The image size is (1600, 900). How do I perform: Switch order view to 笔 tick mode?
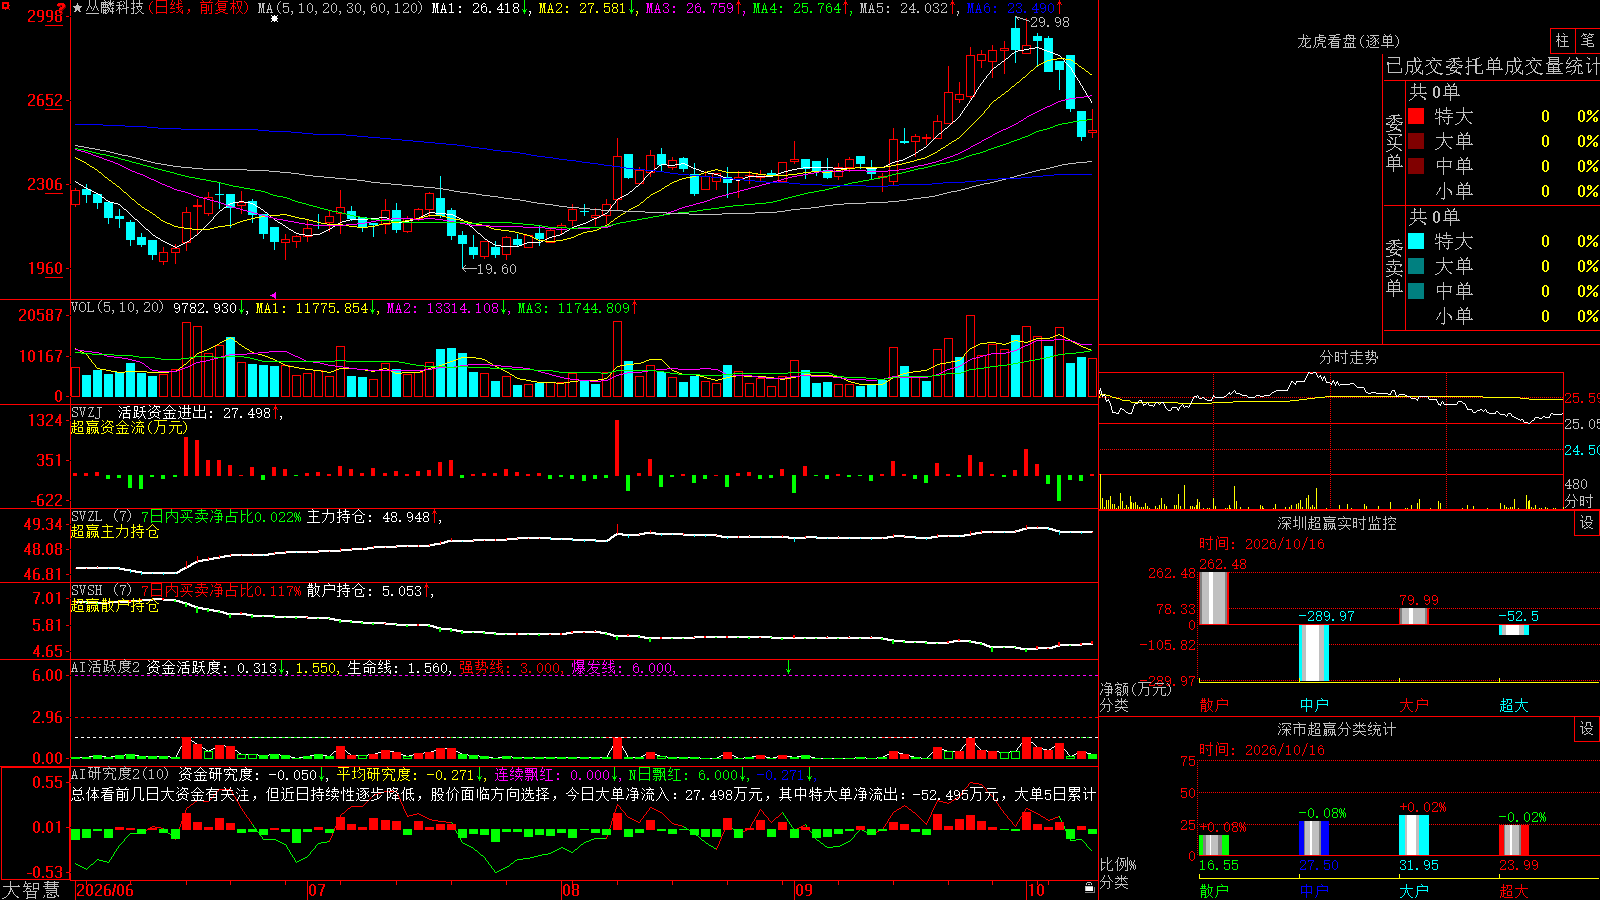click(x=1588, y=41)
